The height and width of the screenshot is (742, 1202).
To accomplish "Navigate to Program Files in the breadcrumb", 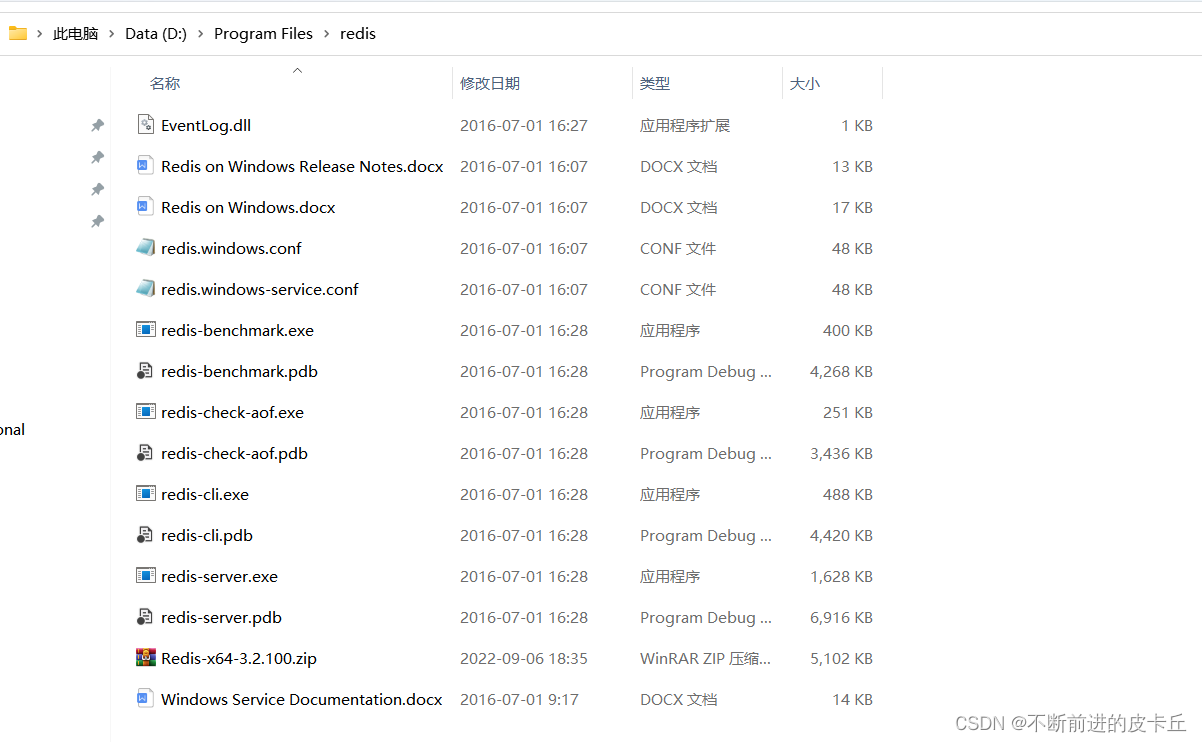I will (263, 33).
